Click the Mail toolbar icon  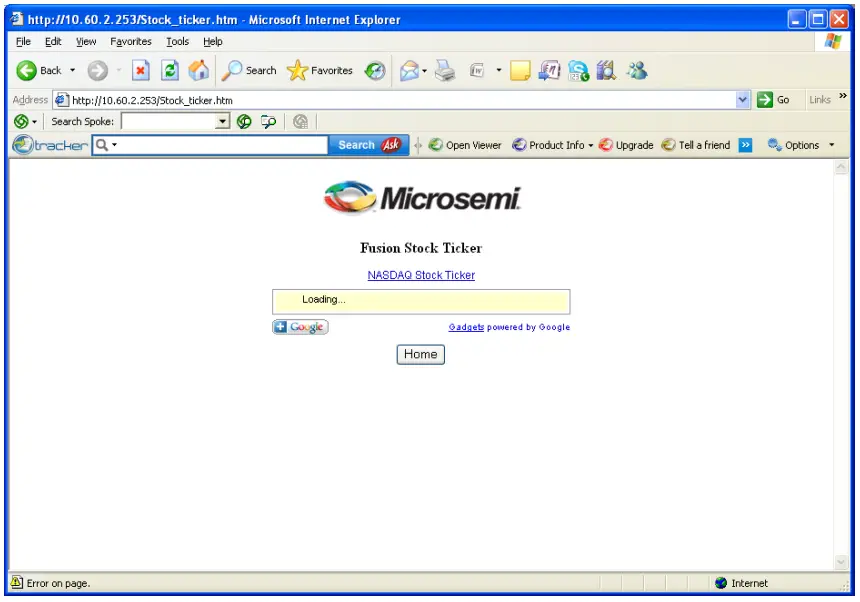click(409, 71)
